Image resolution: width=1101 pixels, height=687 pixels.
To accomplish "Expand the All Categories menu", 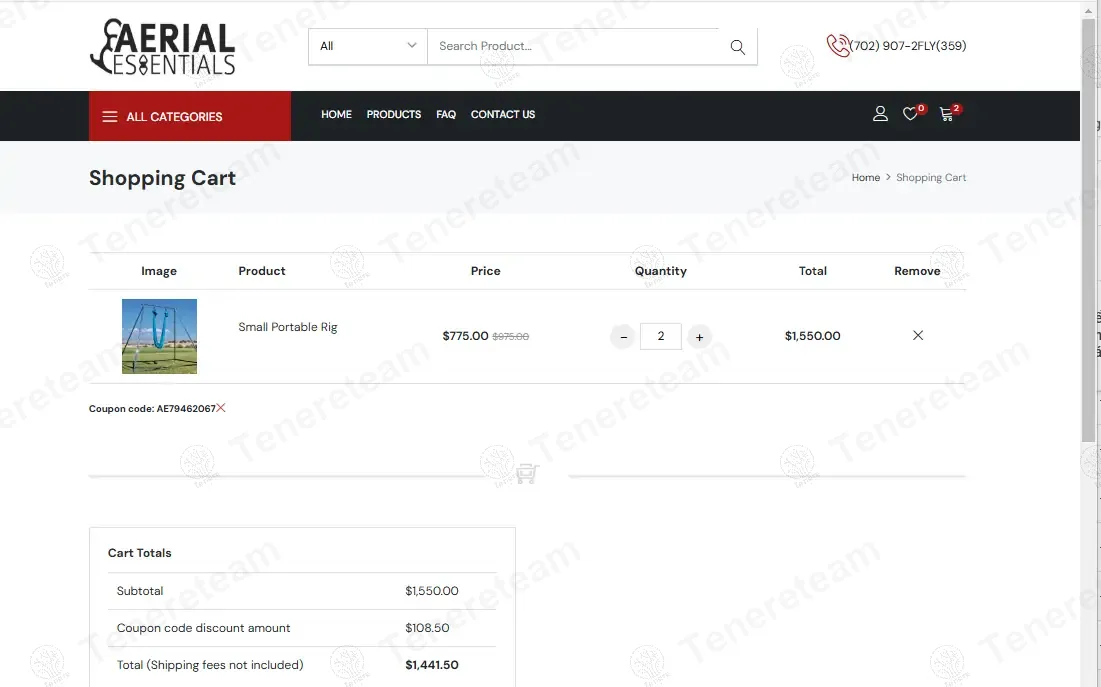I will point(190,116).
